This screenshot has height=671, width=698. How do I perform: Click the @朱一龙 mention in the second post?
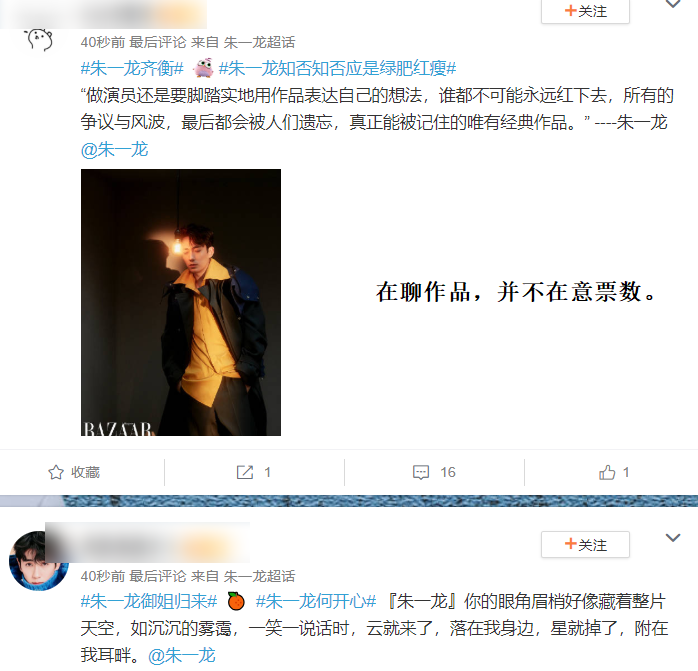[x=182, y=655]
